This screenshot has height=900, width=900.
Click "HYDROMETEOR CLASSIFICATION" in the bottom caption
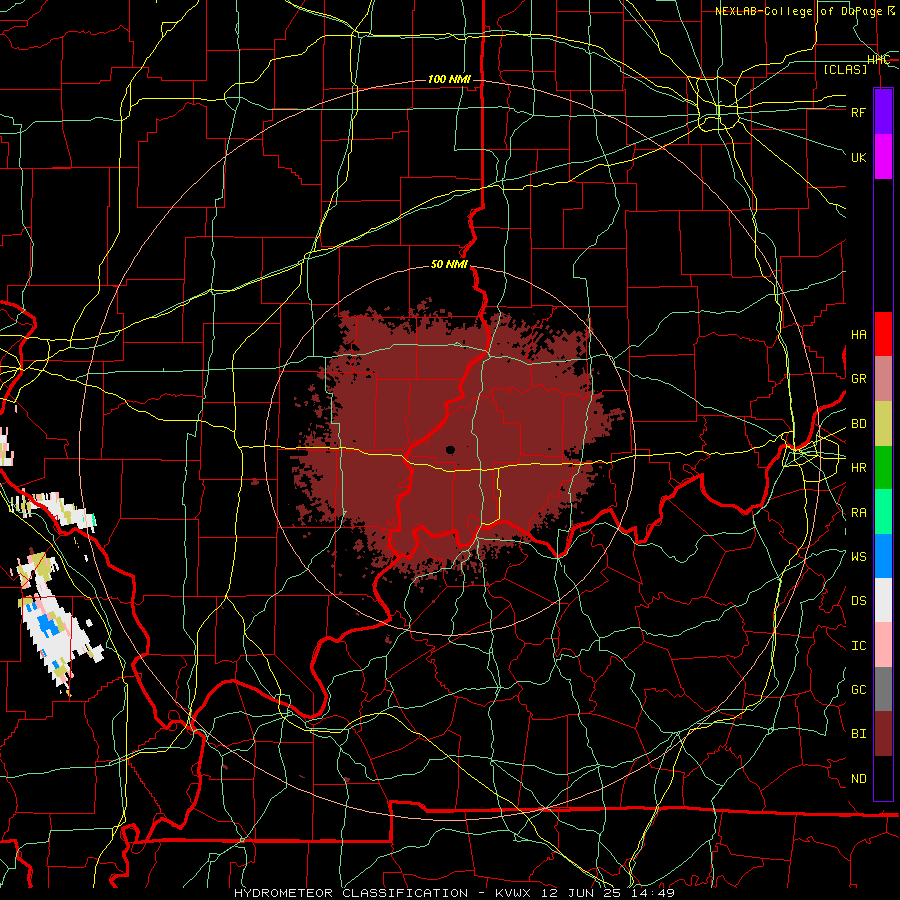click(x=351, y=893)
